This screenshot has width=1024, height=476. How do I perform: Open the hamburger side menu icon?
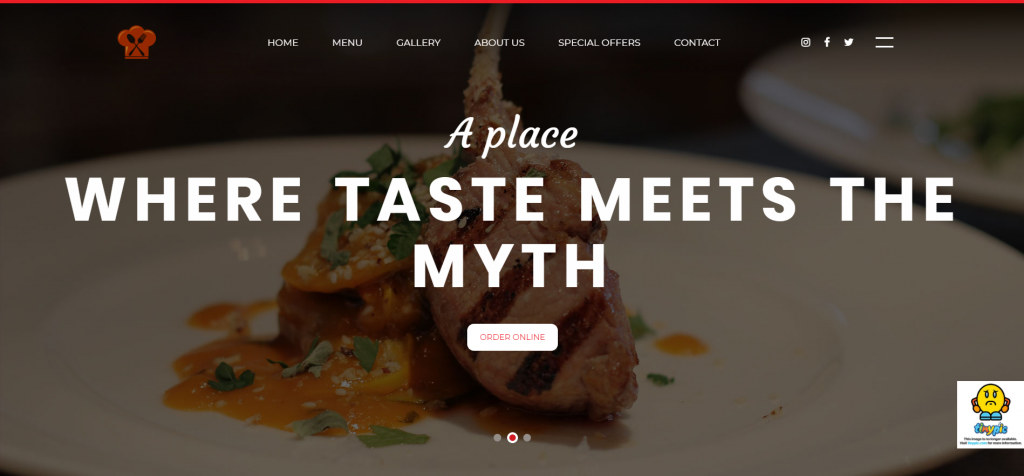(x=884, y=42)
